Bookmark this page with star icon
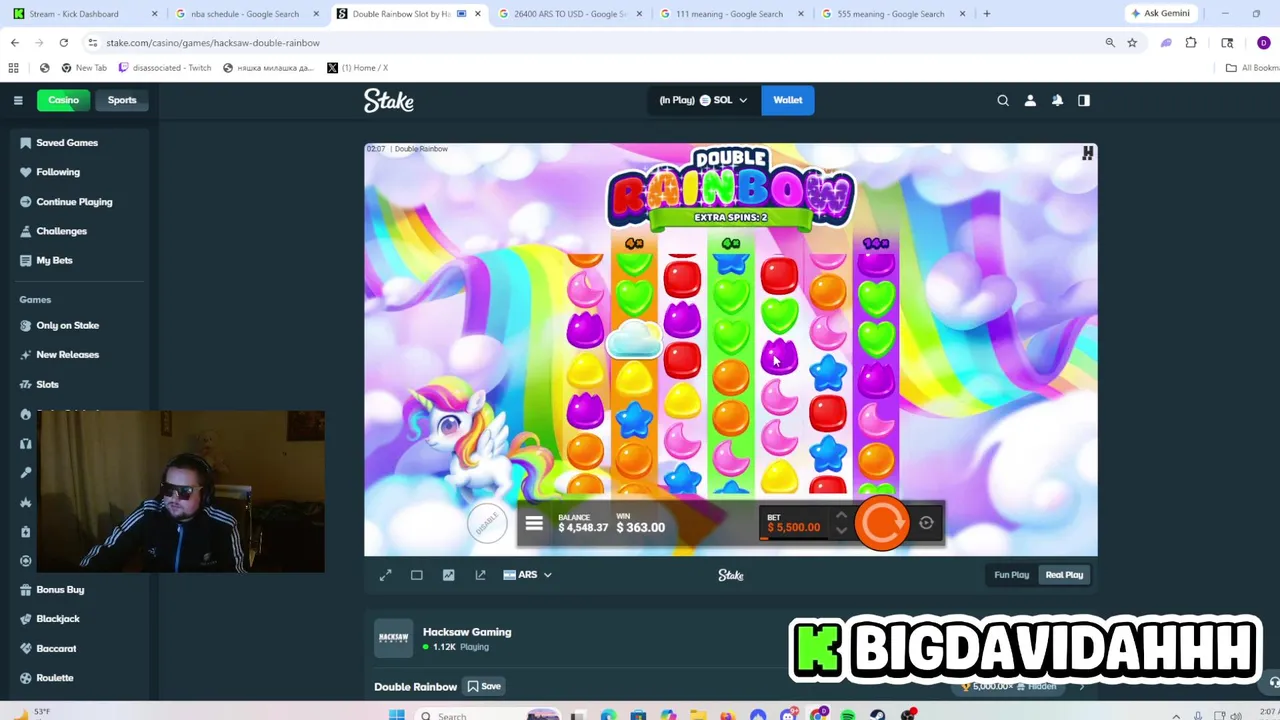This screenshot has width=1280, height=720. tap(1132, 43)
